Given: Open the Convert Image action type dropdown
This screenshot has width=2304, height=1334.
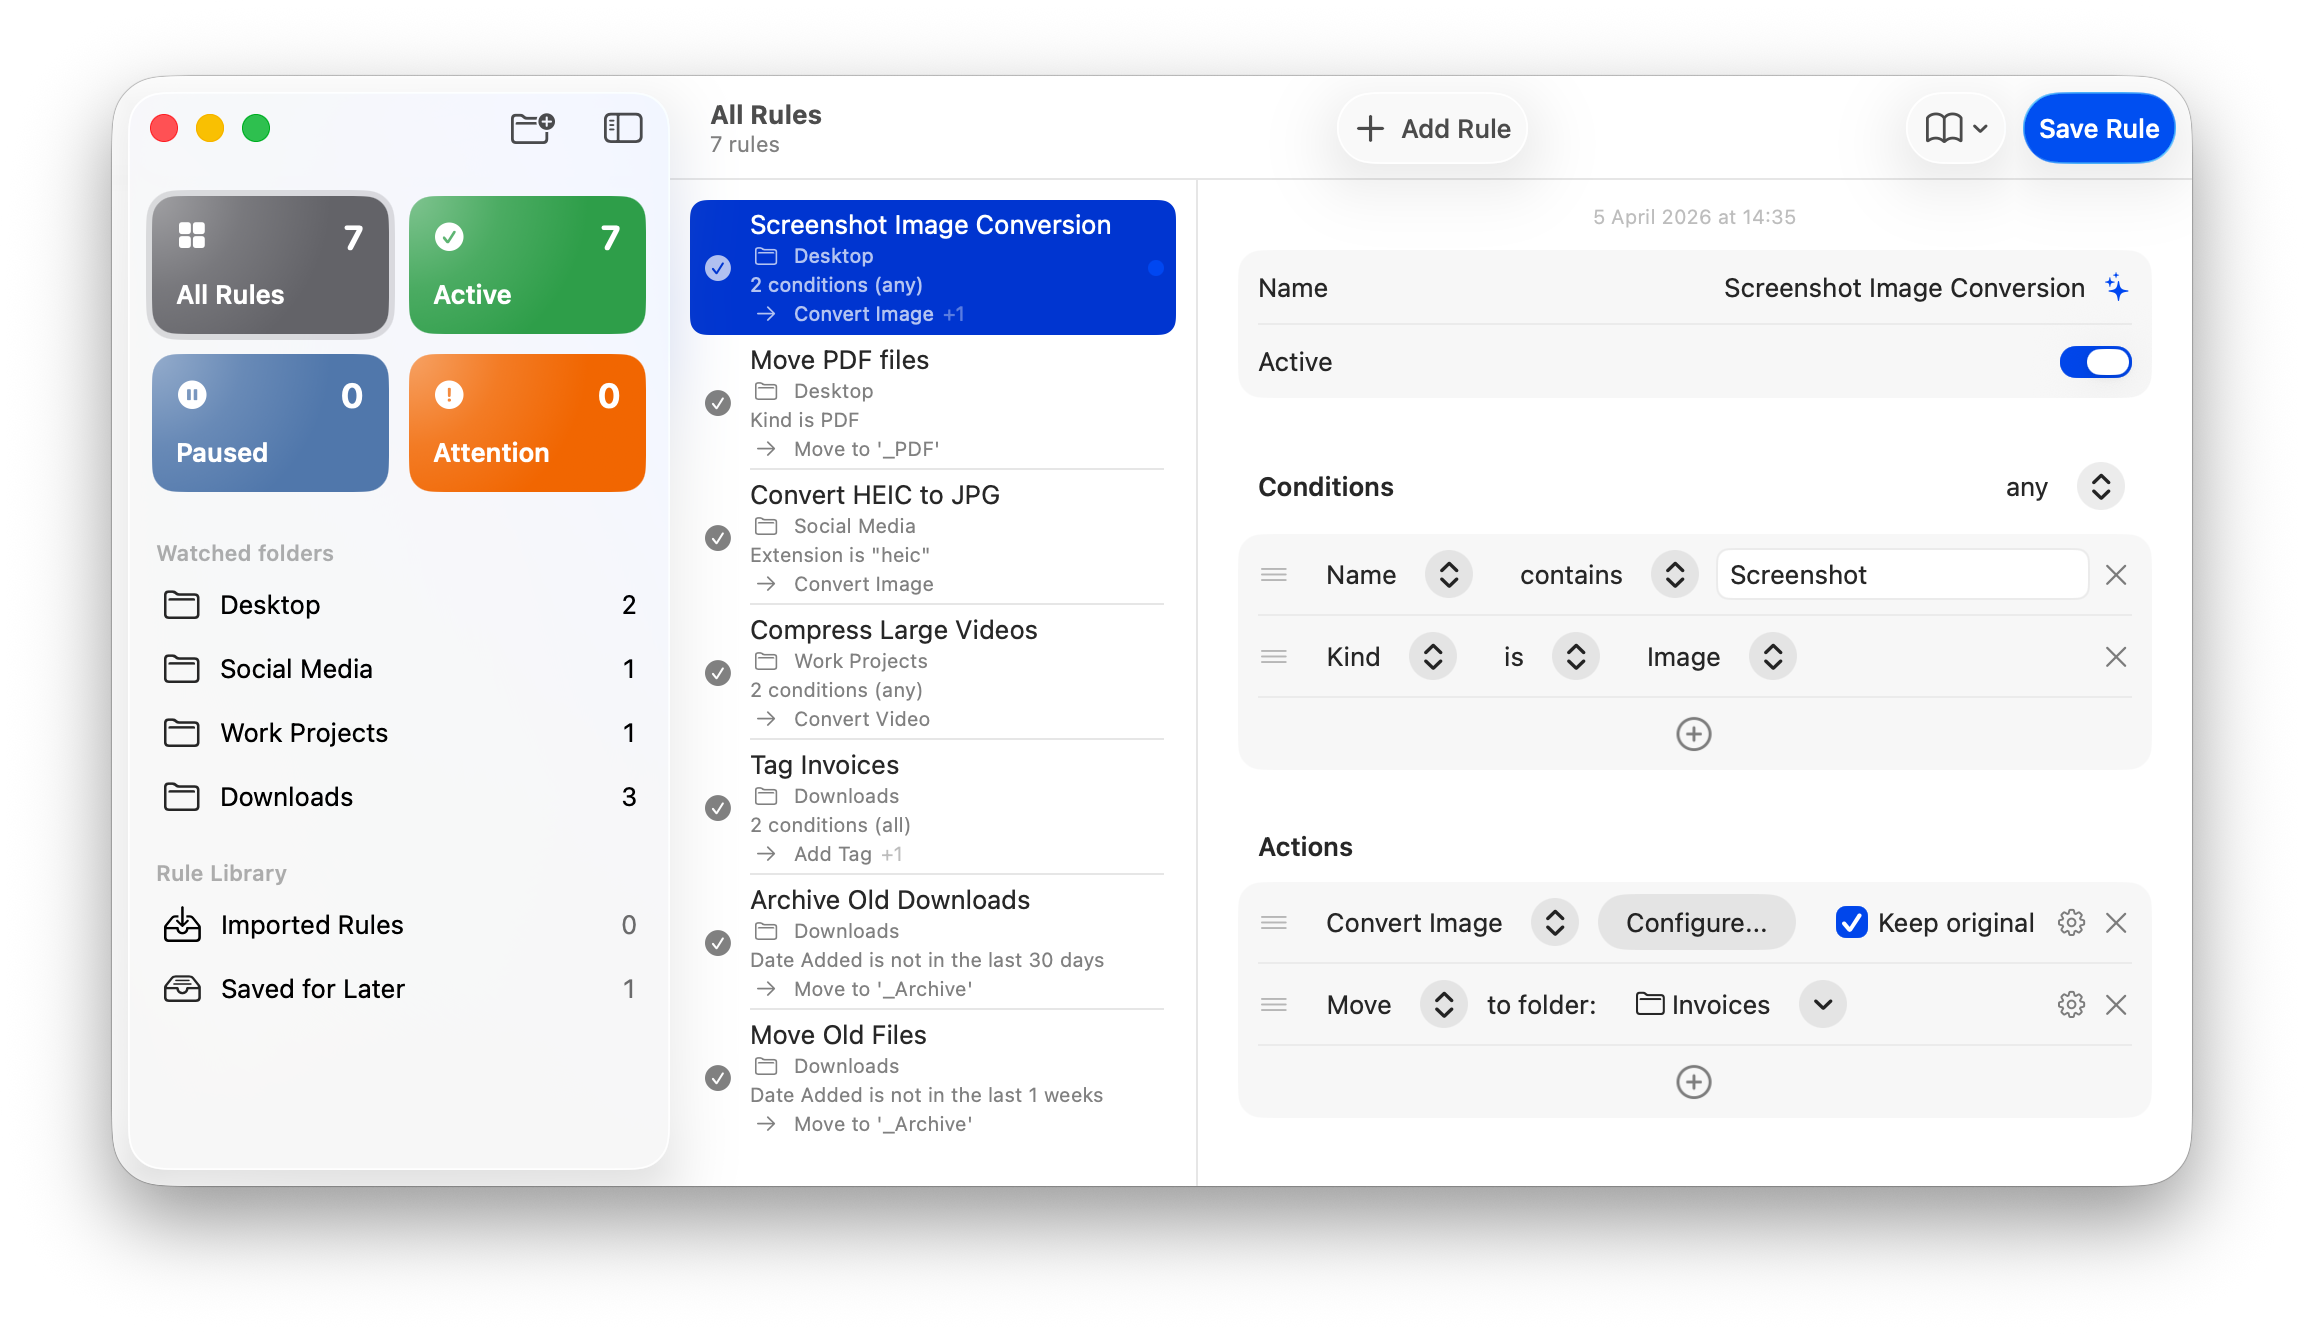Looking at the screenshot, I should pos(1555,923).
